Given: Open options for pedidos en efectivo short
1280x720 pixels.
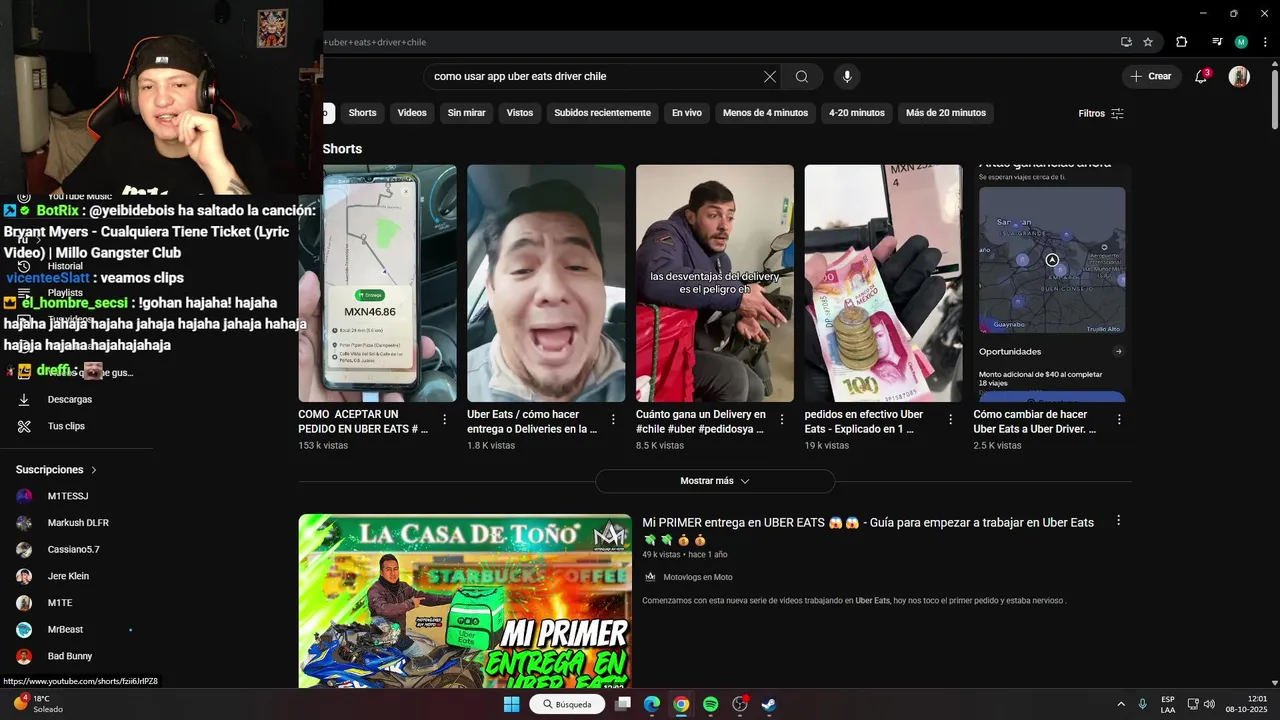Looking at the screenshot, I should [x=951, y=420].
